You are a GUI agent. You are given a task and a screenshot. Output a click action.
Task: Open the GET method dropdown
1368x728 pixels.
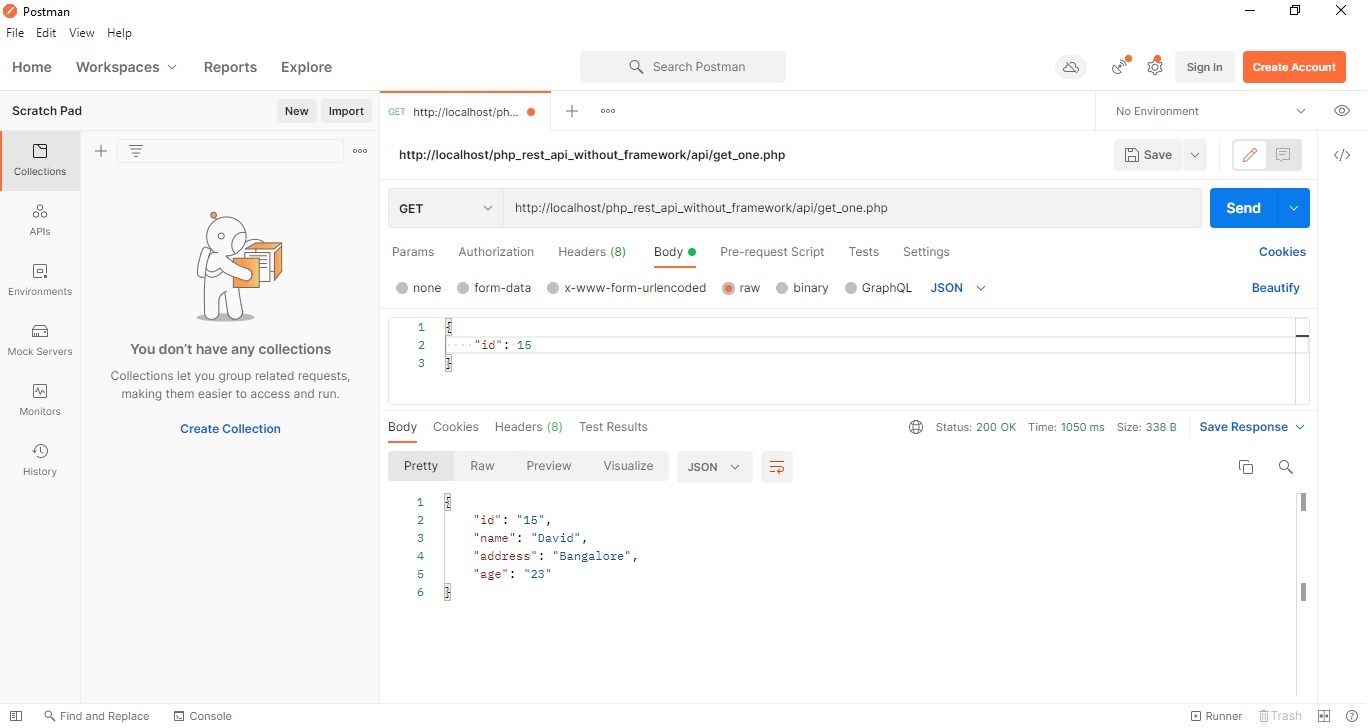[446, 208]
